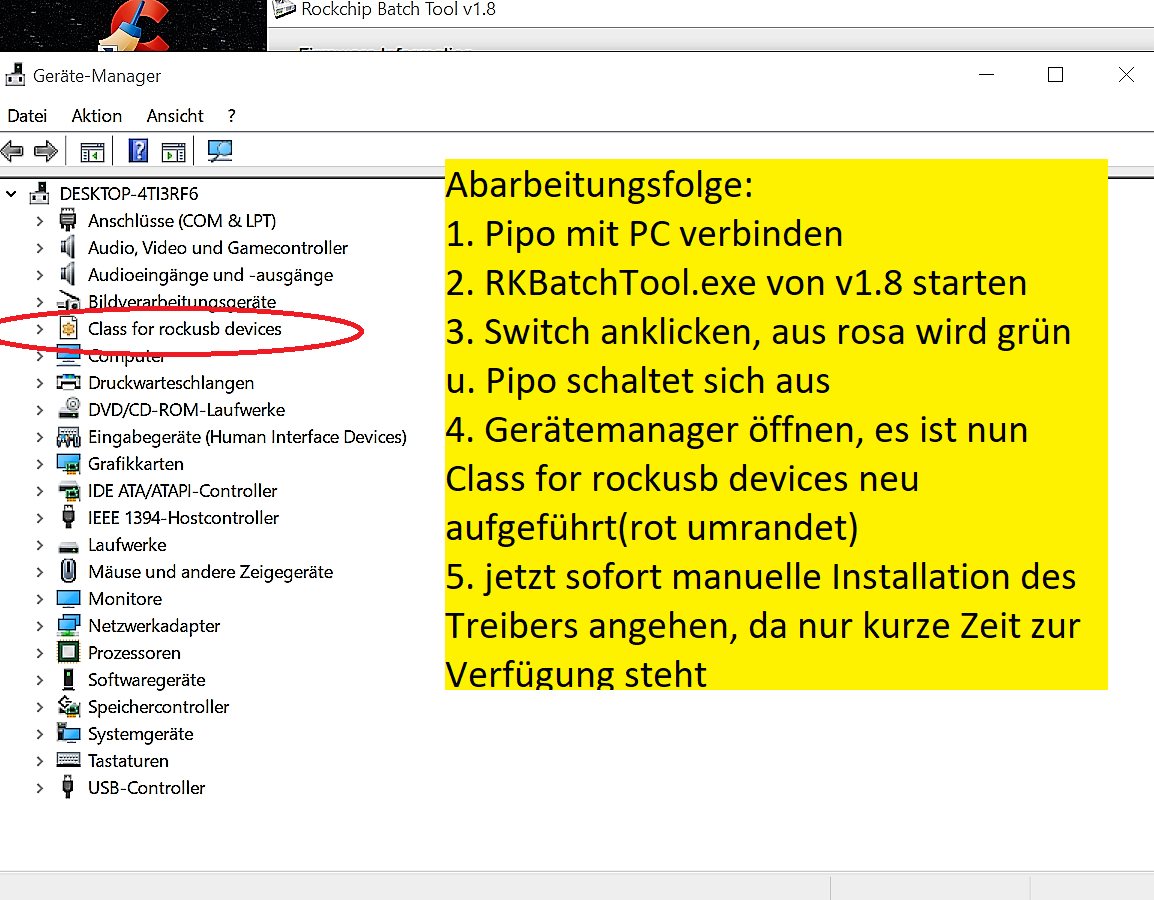The height and width of the screenshot is (900, 1154).
Task: Click the Grafikkarten display adapter icon
Action: pos(68,464)
